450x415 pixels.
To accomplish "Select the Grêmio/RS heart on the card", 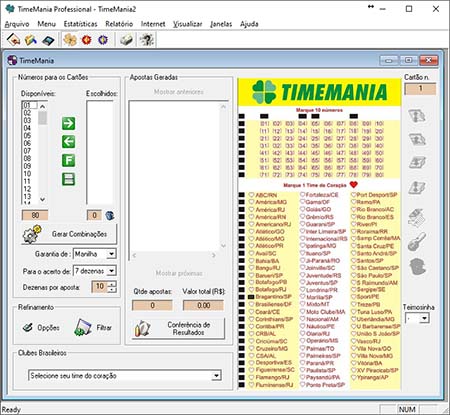I will 302,216.
